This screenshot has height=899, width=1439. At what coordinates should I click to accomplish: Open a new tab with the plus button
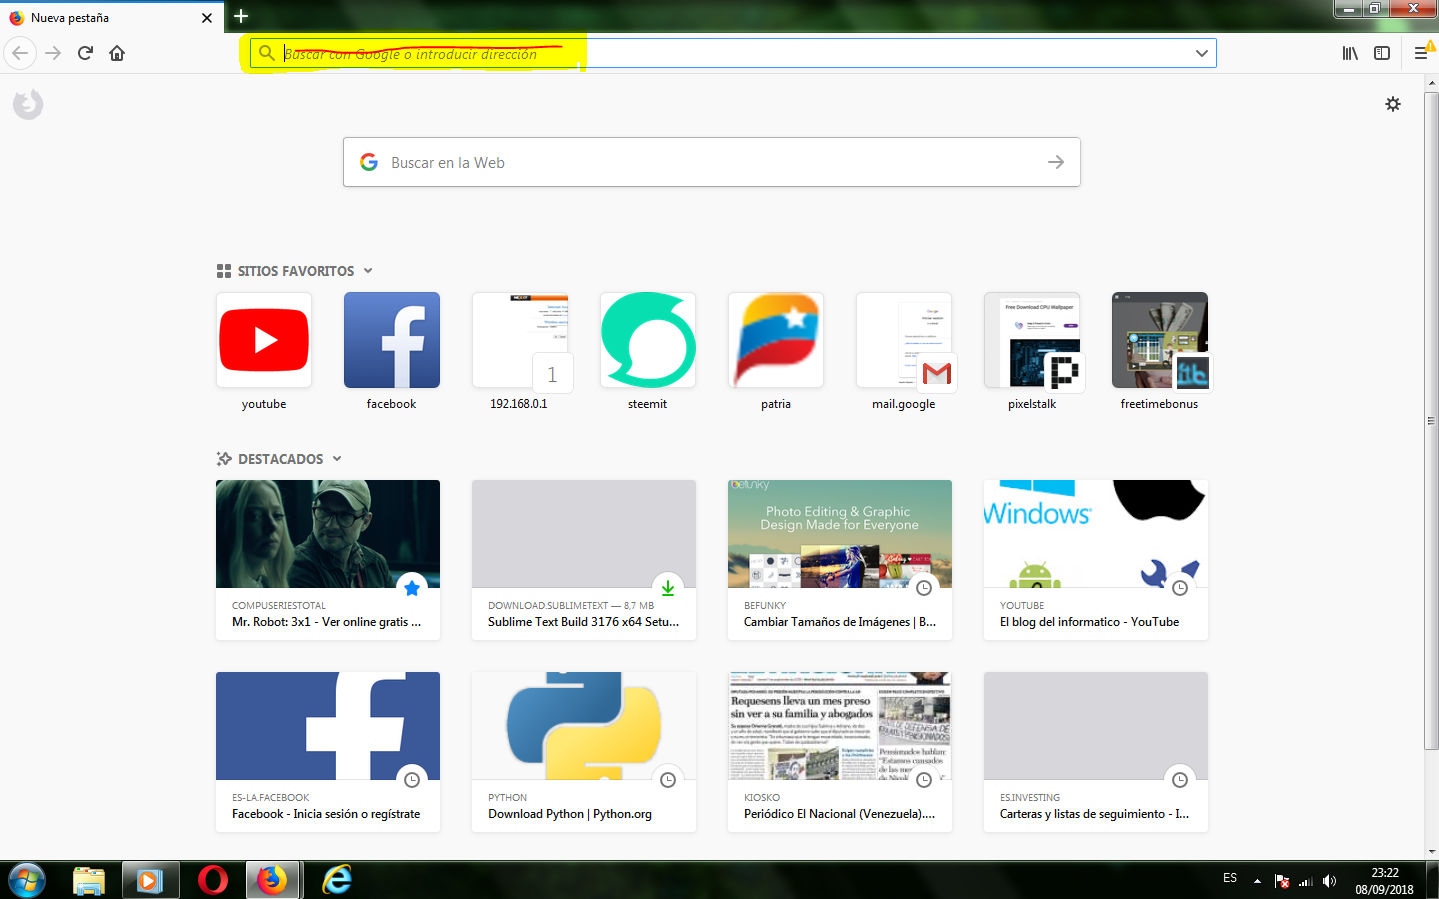[x=241, y=16]
